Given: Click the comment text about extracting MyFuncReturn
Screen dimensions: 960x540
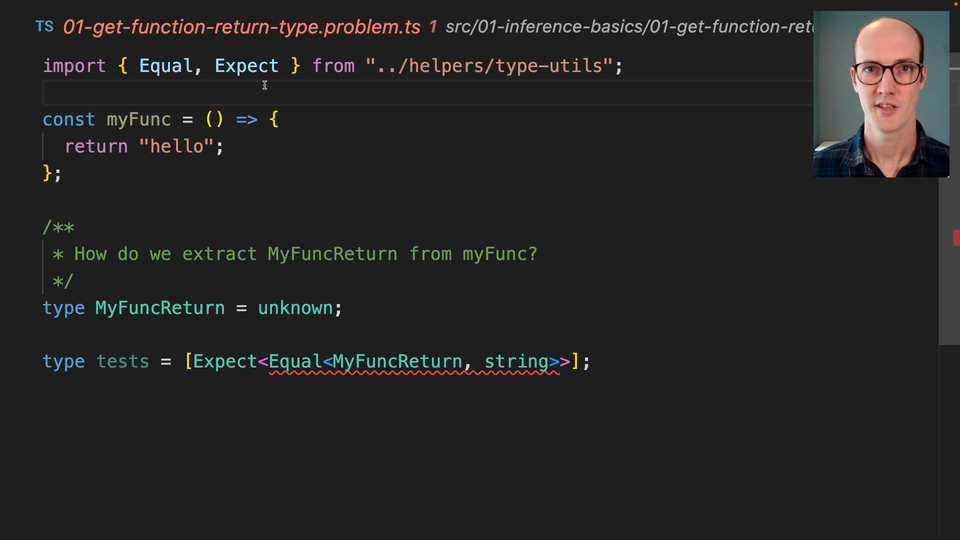Looking at the screenshot, I should [305, 254].
